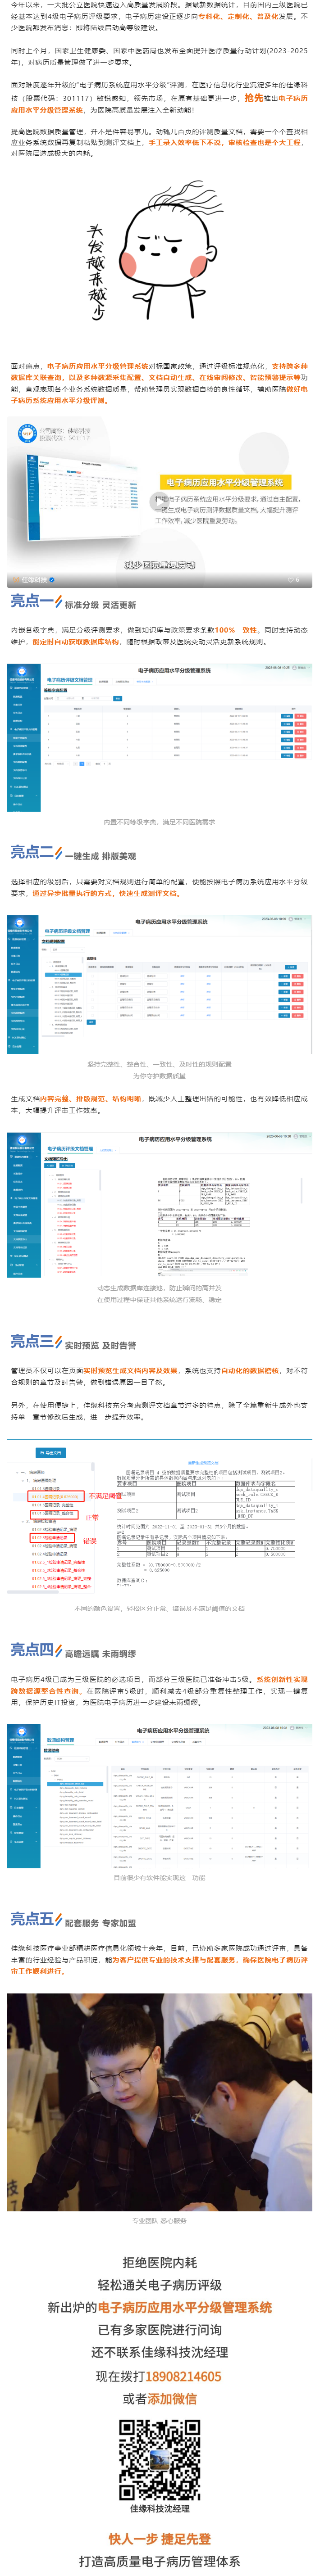Dial the phone number 18908214605

coord(184,2376)
